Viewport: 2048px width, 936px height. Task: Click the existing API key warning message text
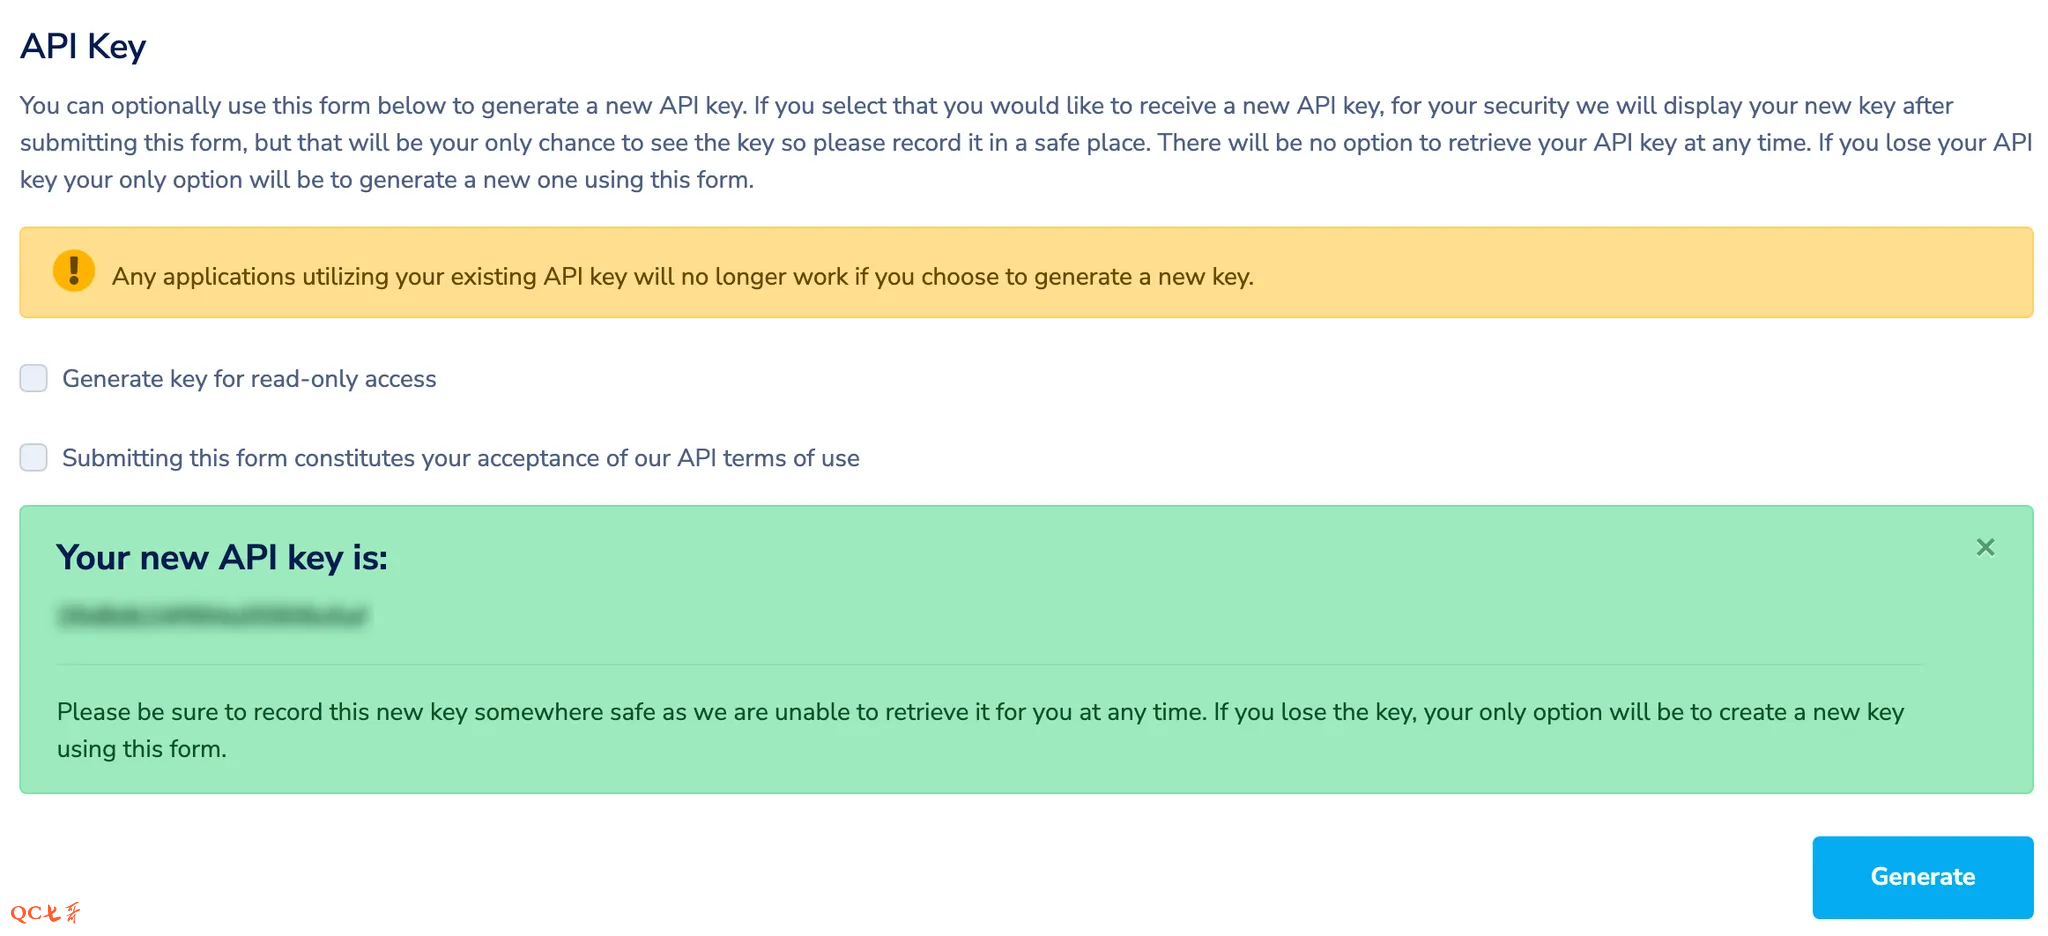point(682,277)
